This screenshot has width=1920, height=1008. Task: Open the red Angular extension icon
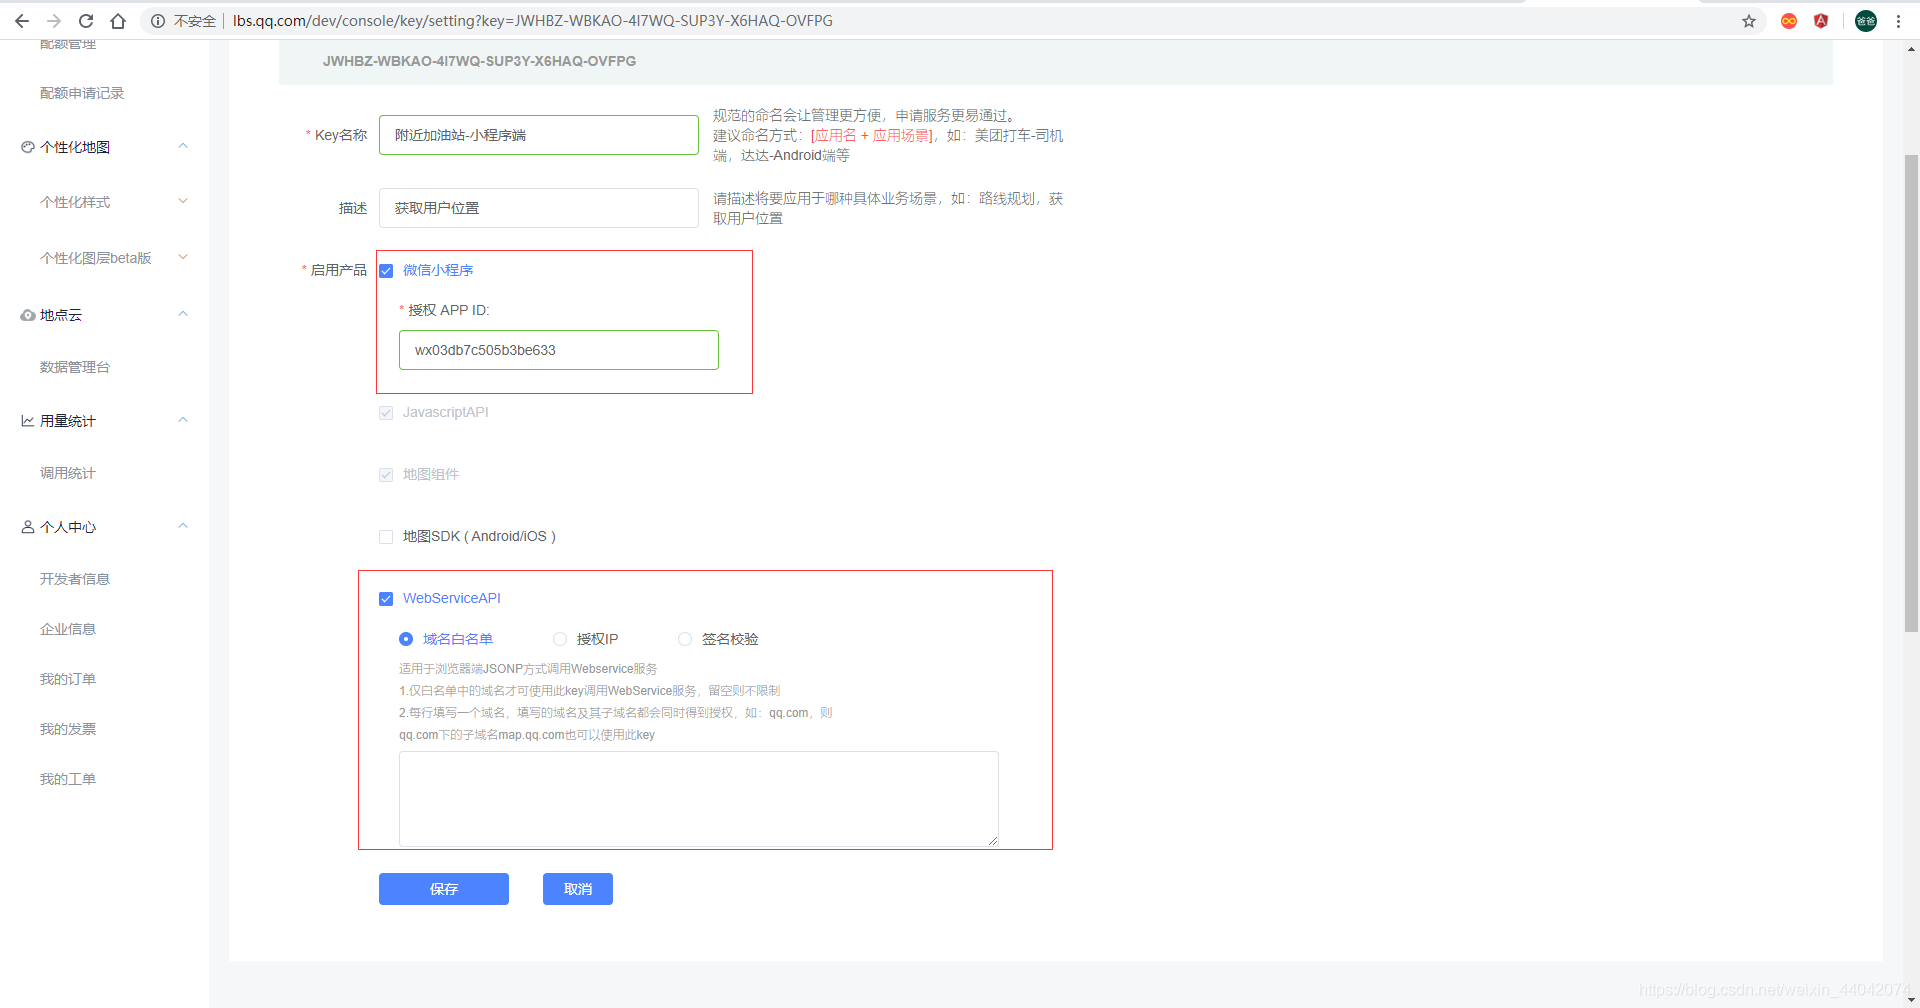point(1821,21)
